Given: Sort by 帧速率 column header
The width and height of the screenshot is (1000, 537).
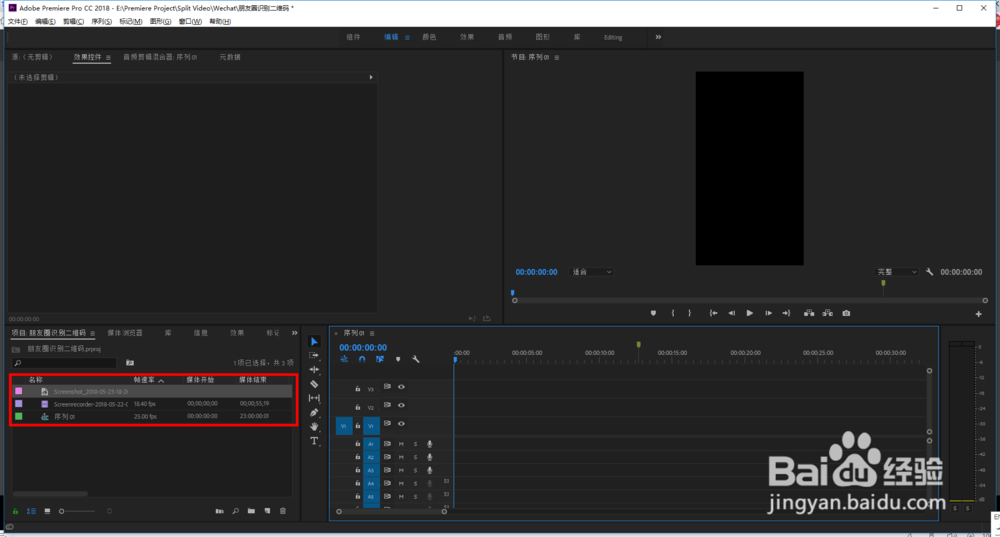Looking at the screenshot, I should (x=144, y=379).
